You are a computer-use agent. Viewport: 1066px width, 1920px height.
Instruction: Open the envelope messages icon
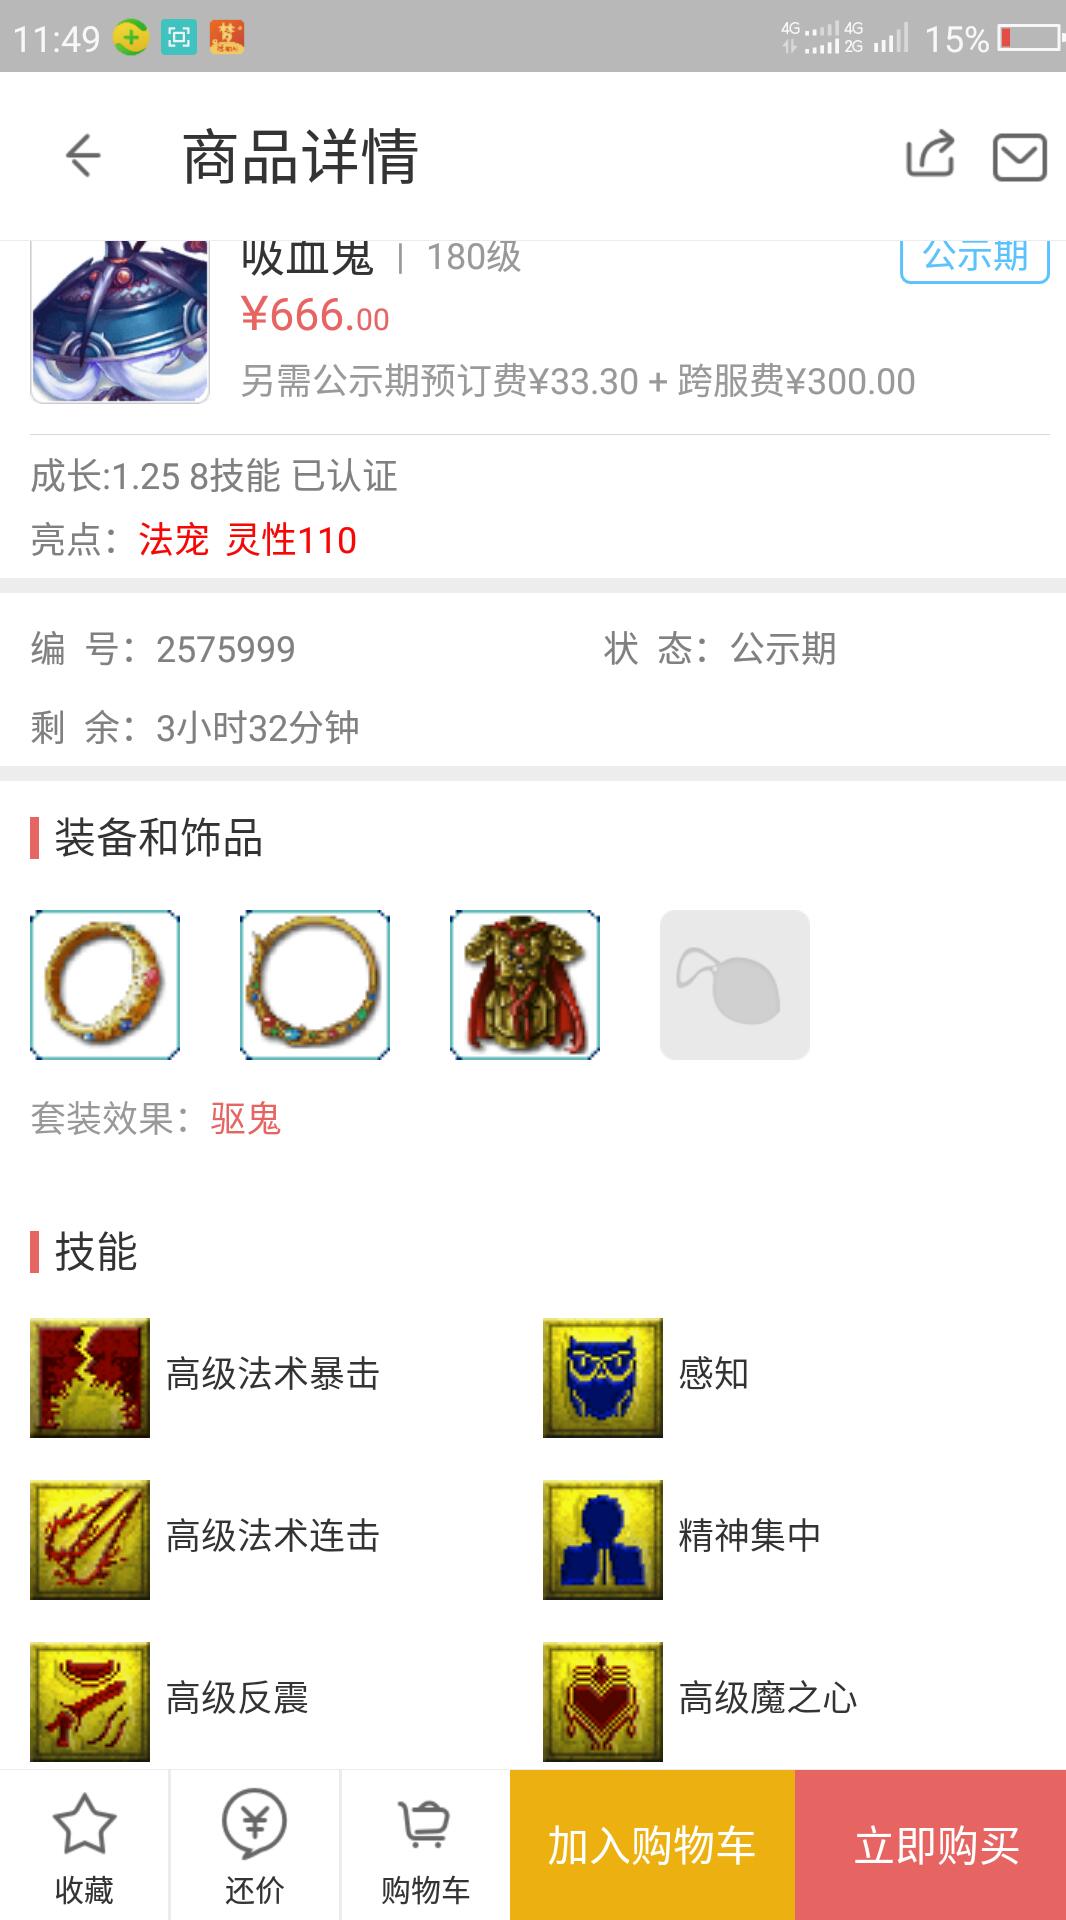click(x=1019, y=157)
